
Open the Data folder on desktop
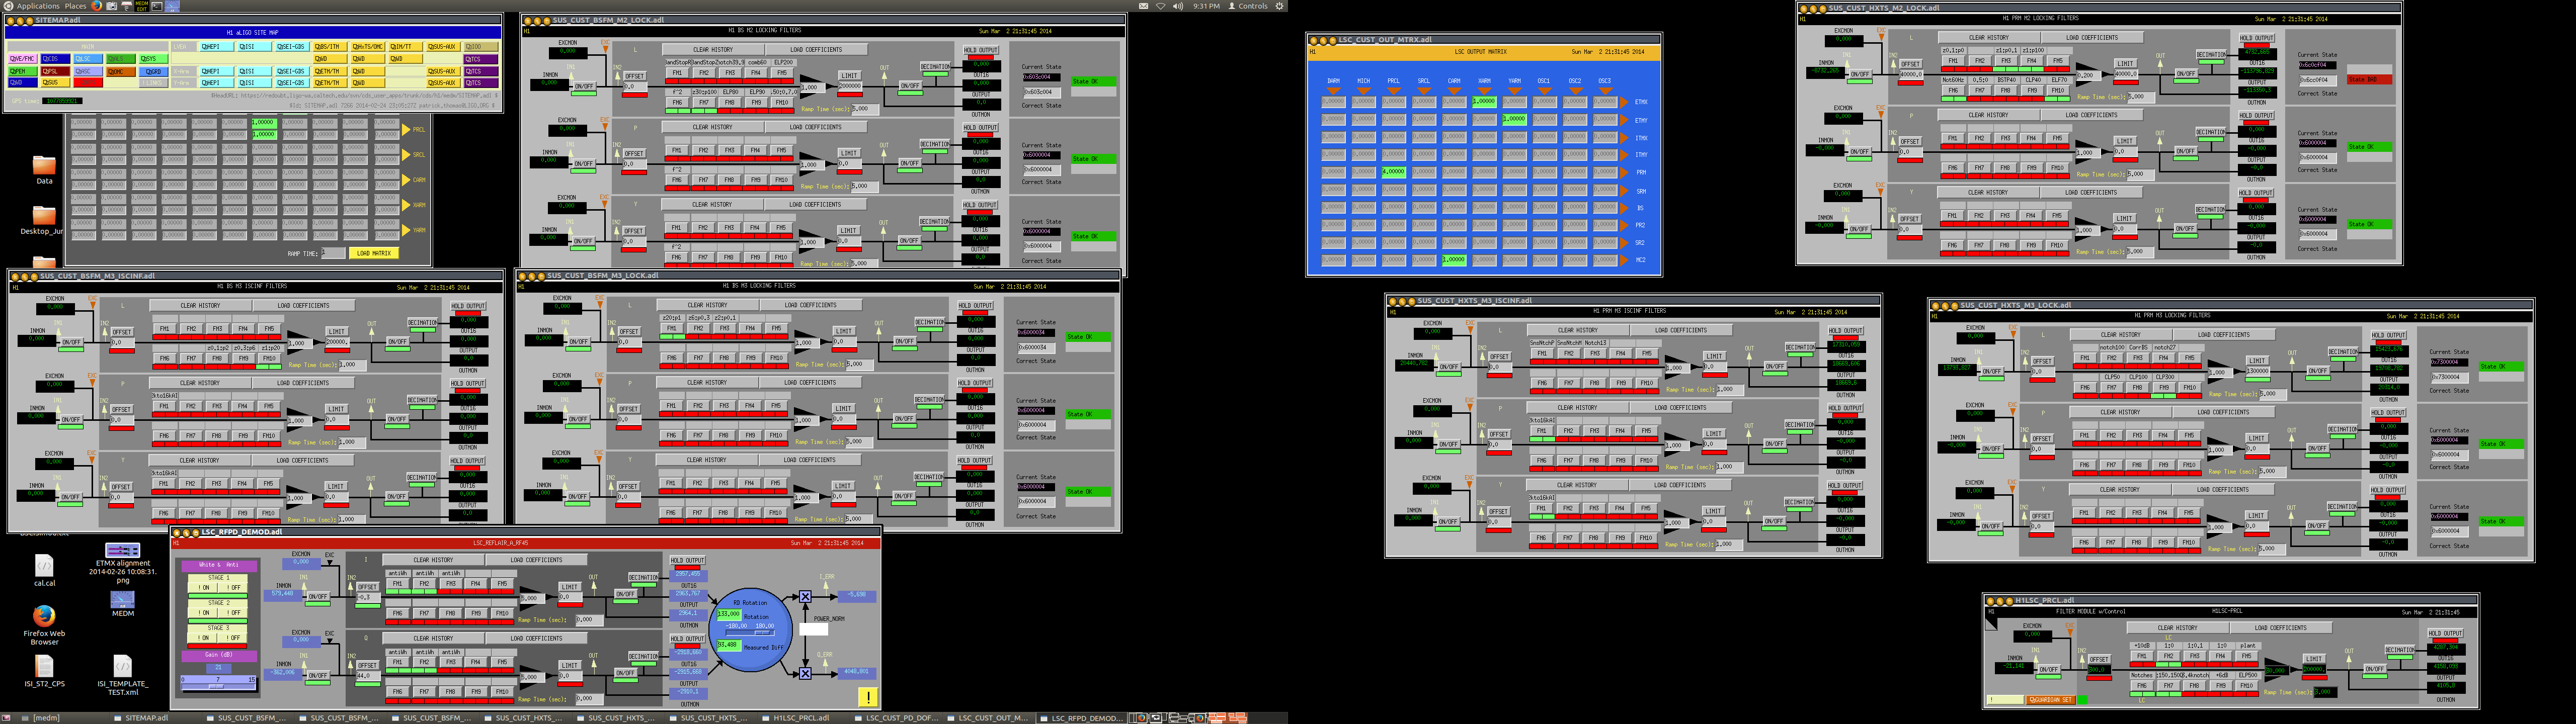(44, 165)
